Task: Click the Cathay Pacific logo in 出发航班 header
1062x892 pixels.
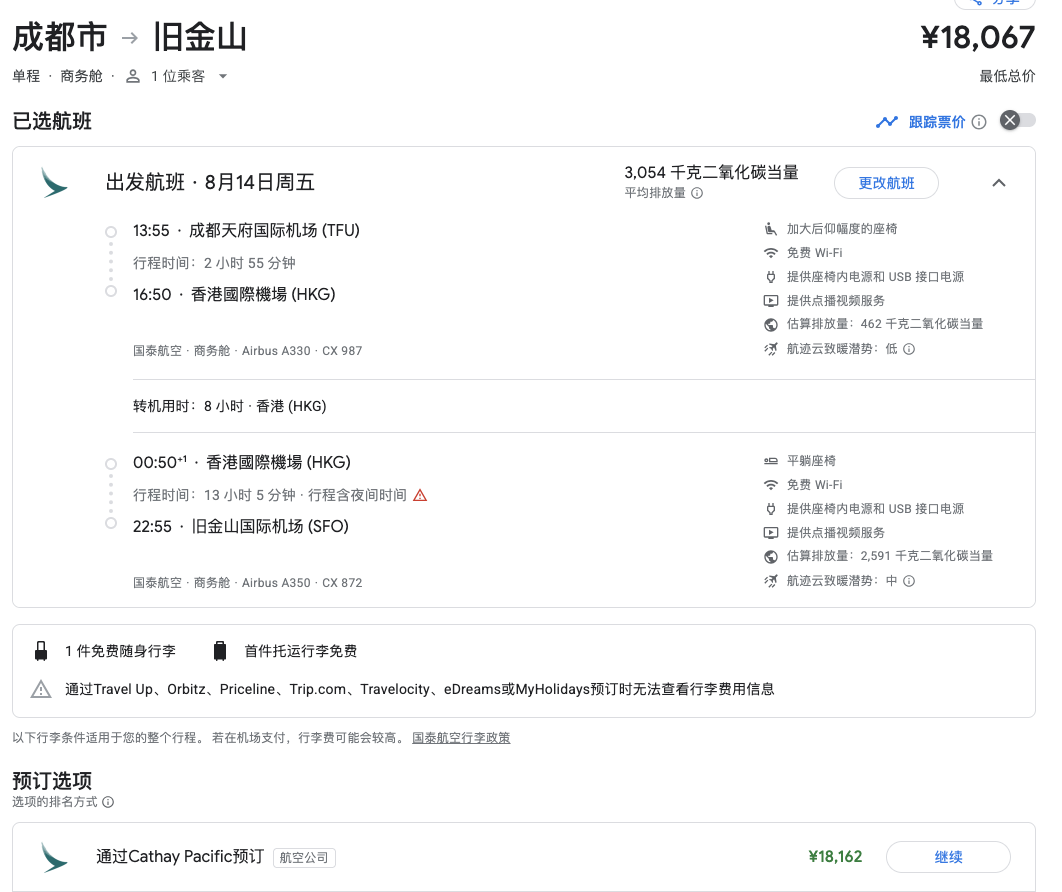Action: click(54, 182)
